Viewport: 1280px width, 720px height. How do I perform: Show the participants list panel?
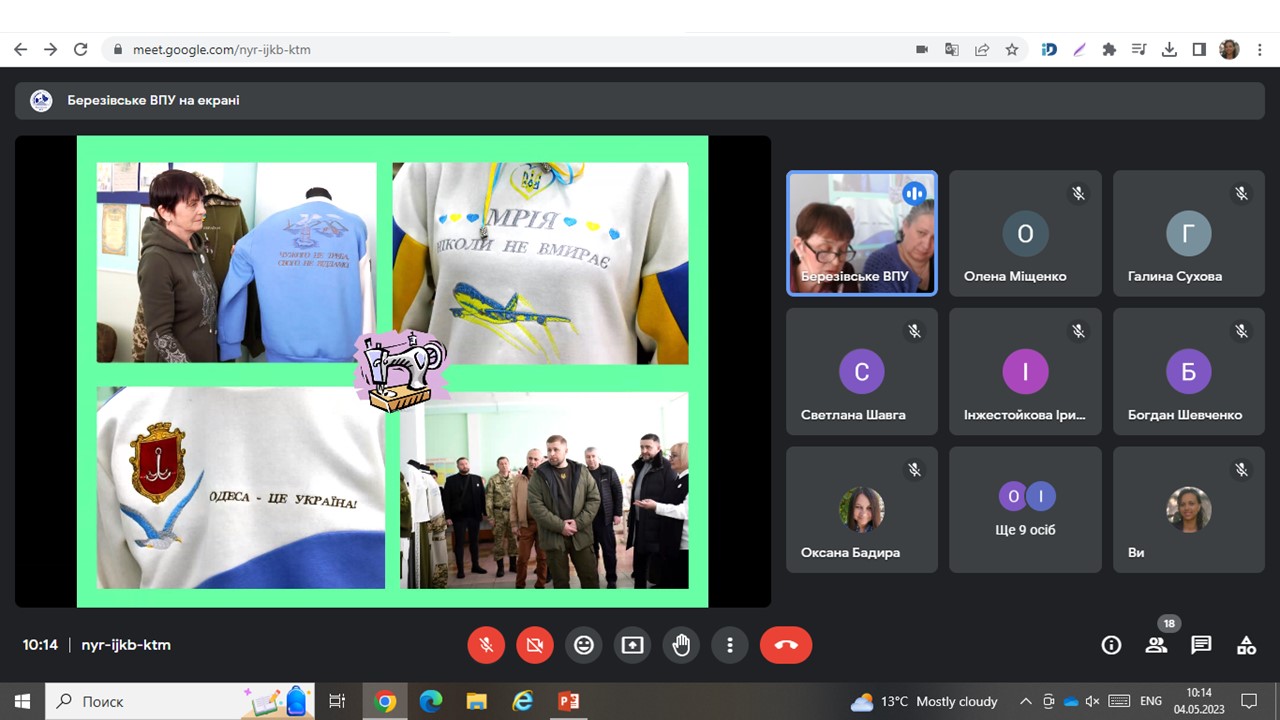coord(1156,645)
